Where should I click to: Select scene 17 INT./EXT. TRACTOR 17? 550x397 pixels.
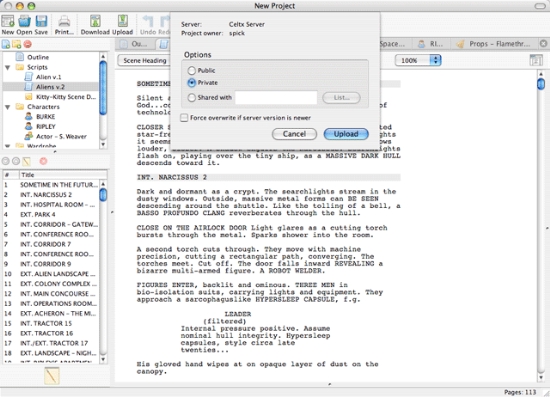[x=51, y=343]
